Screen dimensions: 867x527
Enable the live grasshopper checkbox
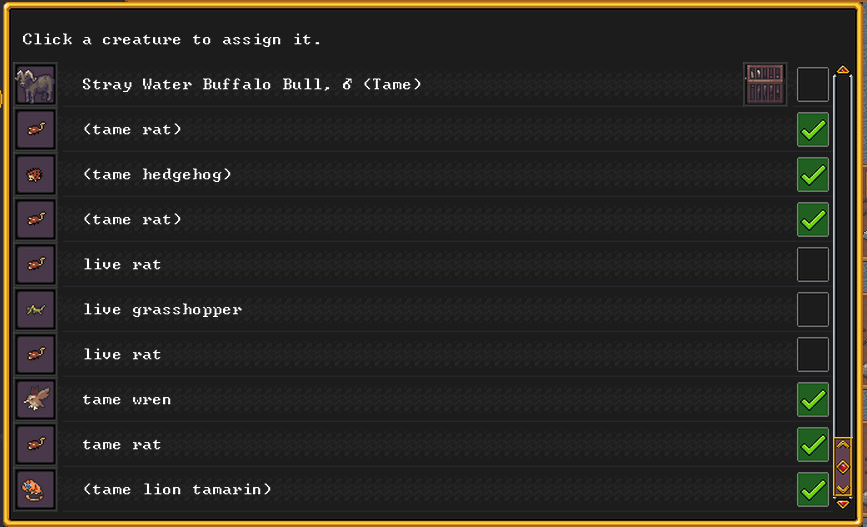[812, 310]
